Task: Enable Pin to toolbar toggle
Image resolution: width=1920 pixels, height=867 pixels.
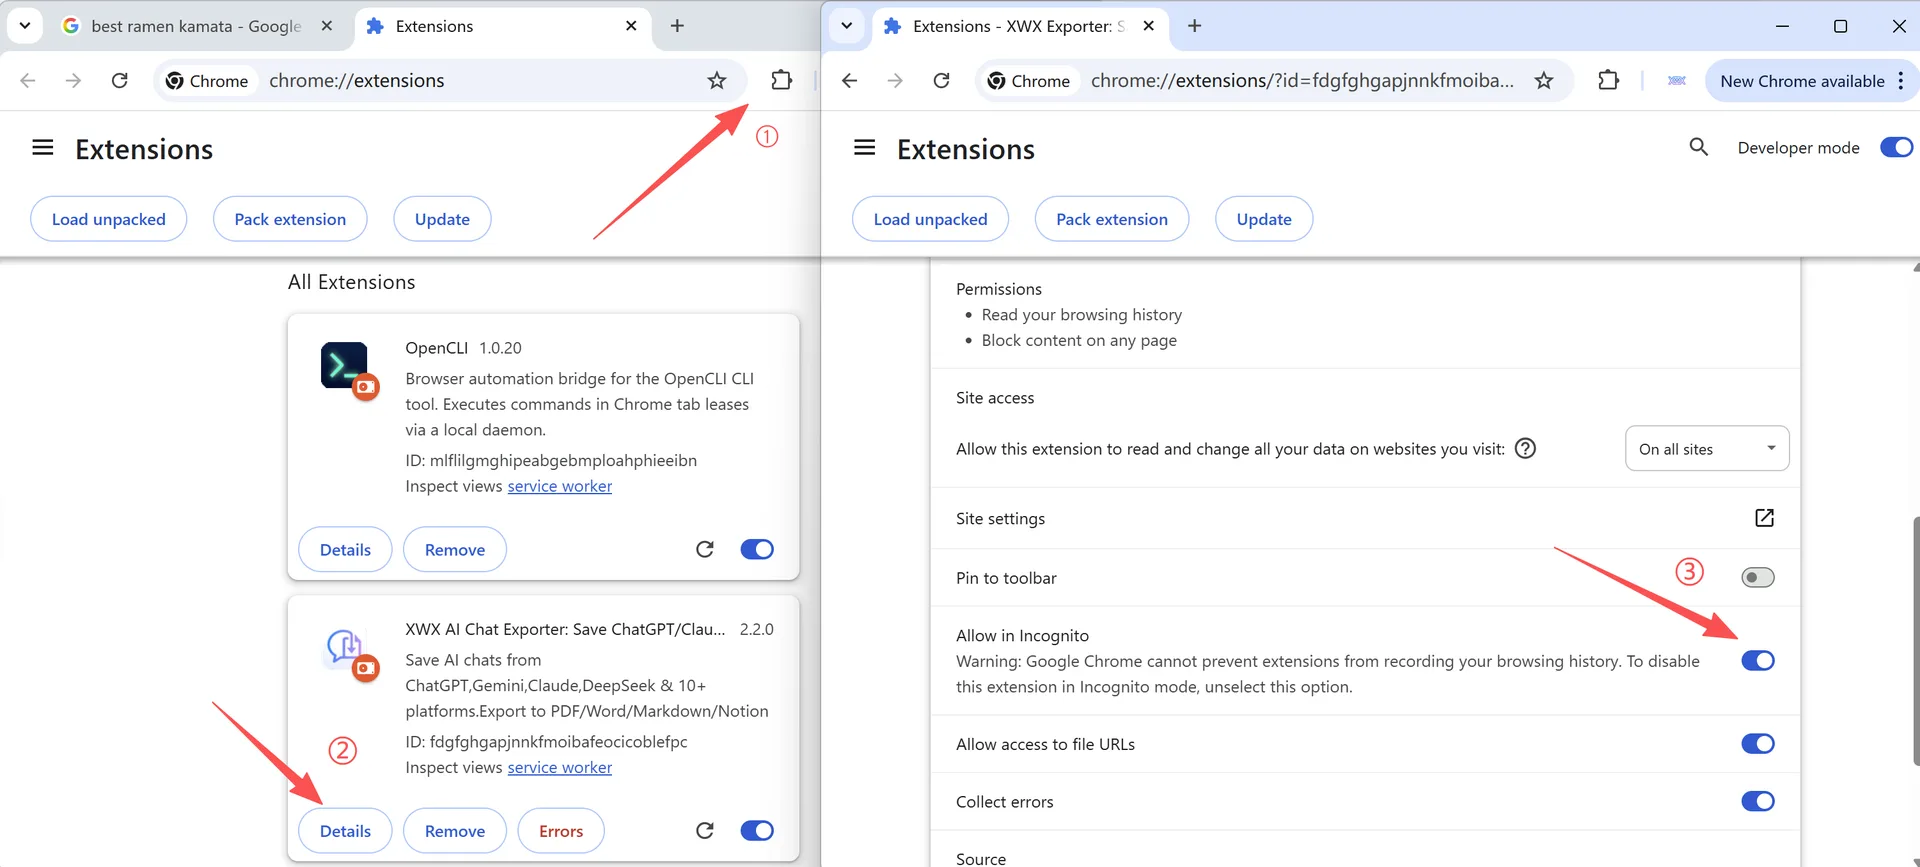Action: tap(1757, 577)
